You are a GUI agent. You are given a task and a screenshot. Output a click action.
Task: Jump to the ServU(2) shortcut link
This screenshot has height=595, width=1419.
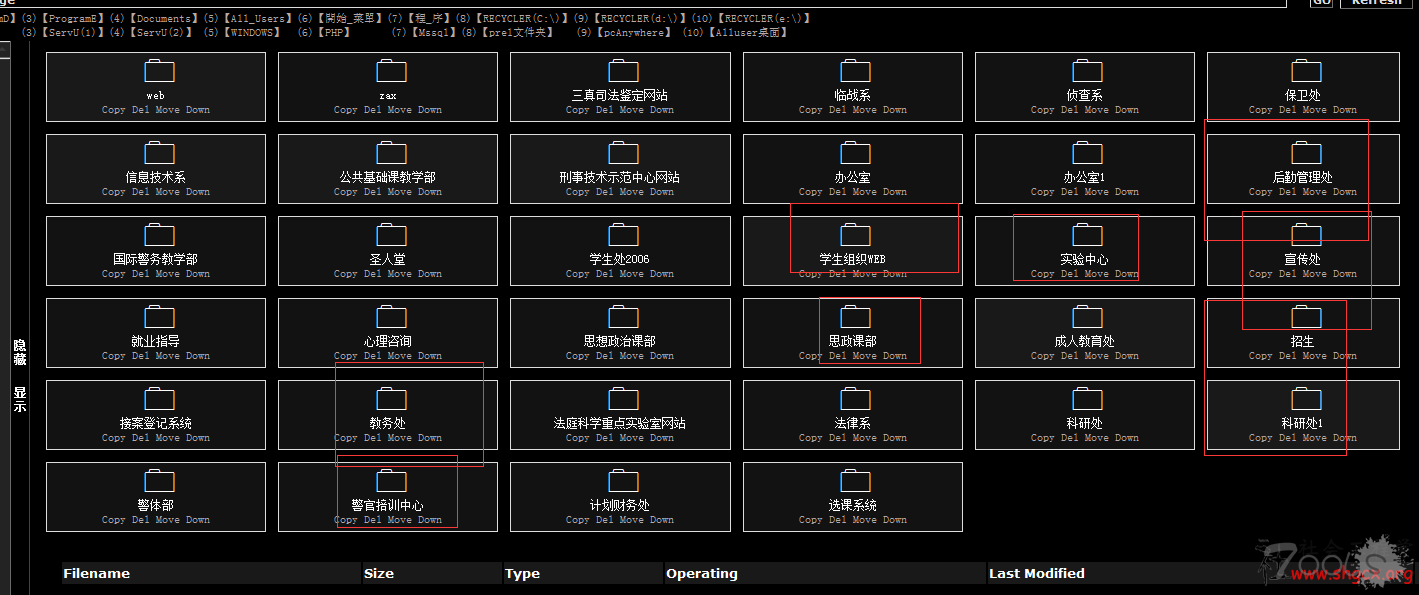[x=160, y=32]
